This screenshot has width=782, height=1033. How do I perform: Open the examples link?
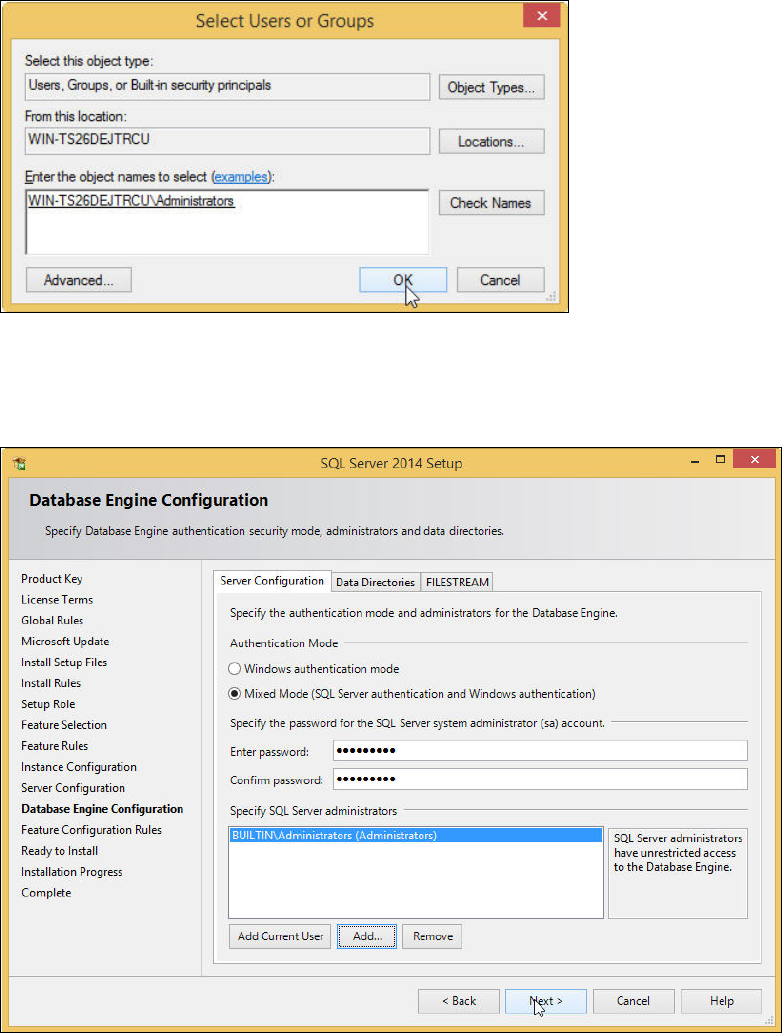241,177
